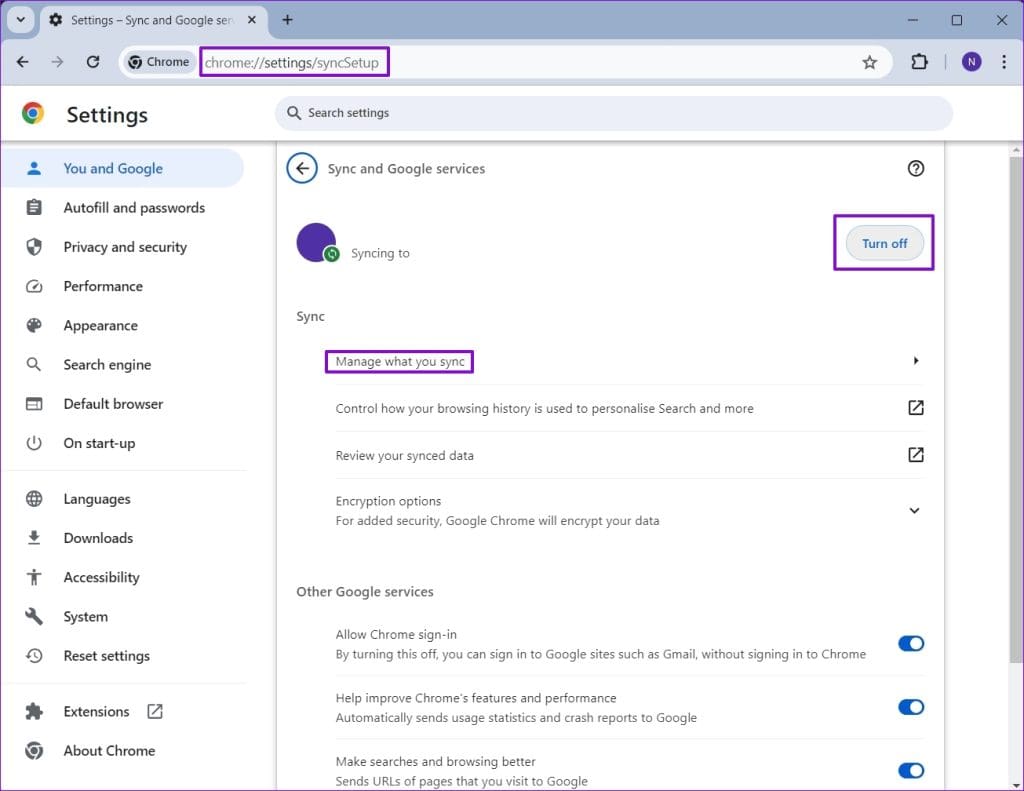This screenshot has width=1024, height=791.
Task: Click the Turn off sync button
Action: tap(884, 243)
